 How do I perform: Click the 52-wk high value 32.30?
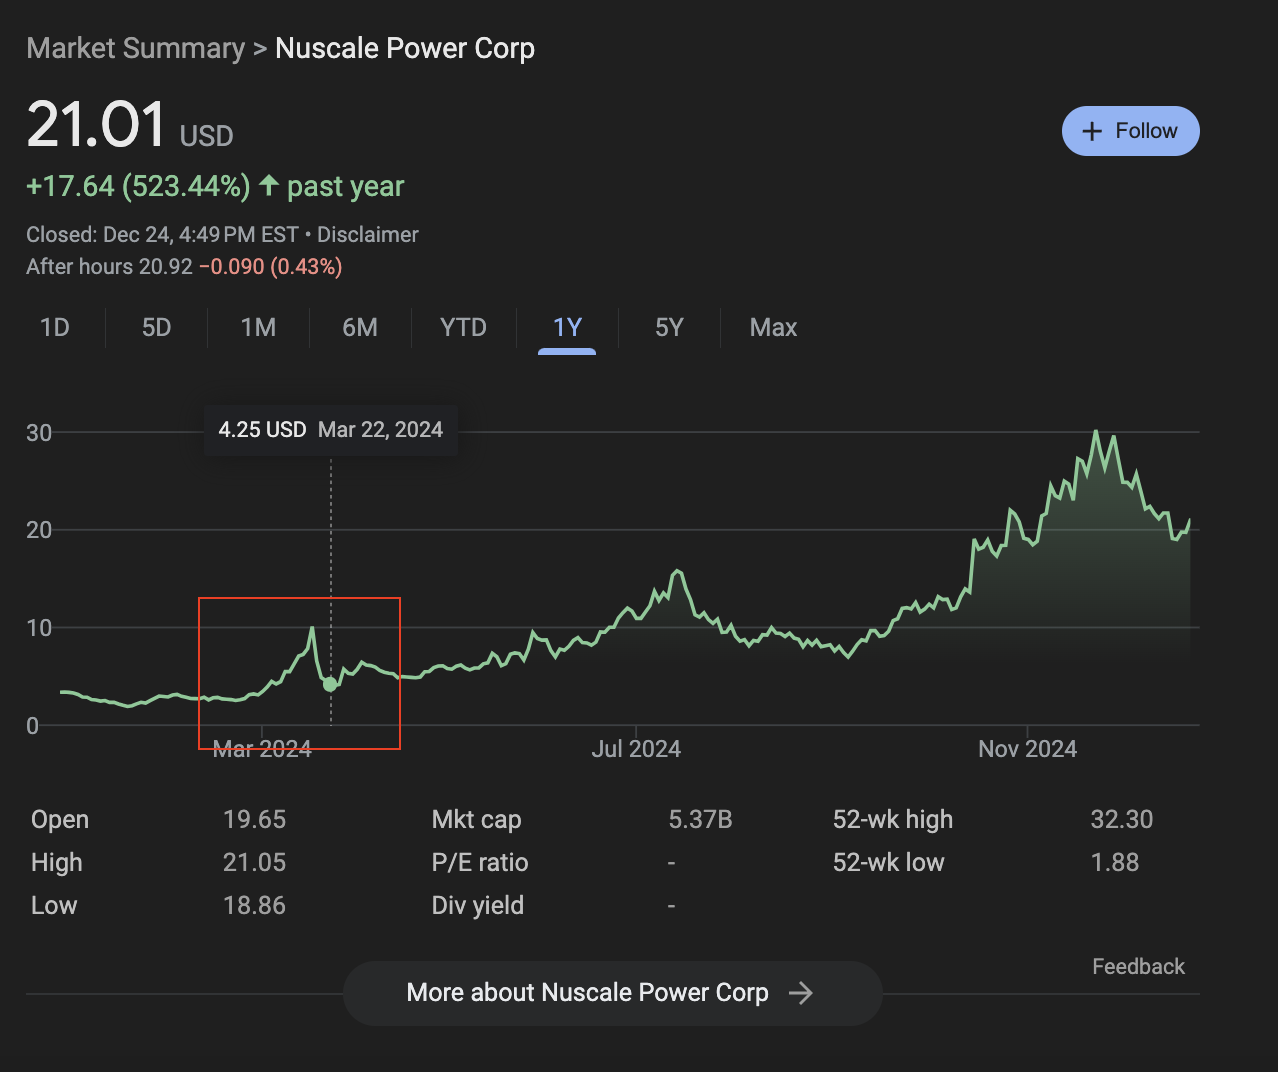1122,820
